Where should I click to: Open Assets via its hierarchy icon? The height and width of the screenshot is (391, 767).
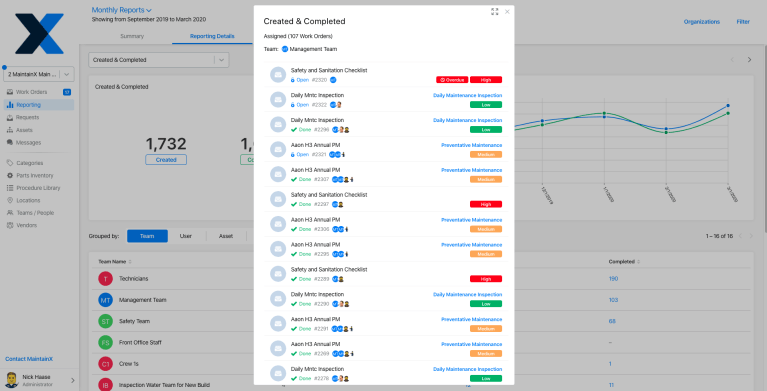point(10,130)
